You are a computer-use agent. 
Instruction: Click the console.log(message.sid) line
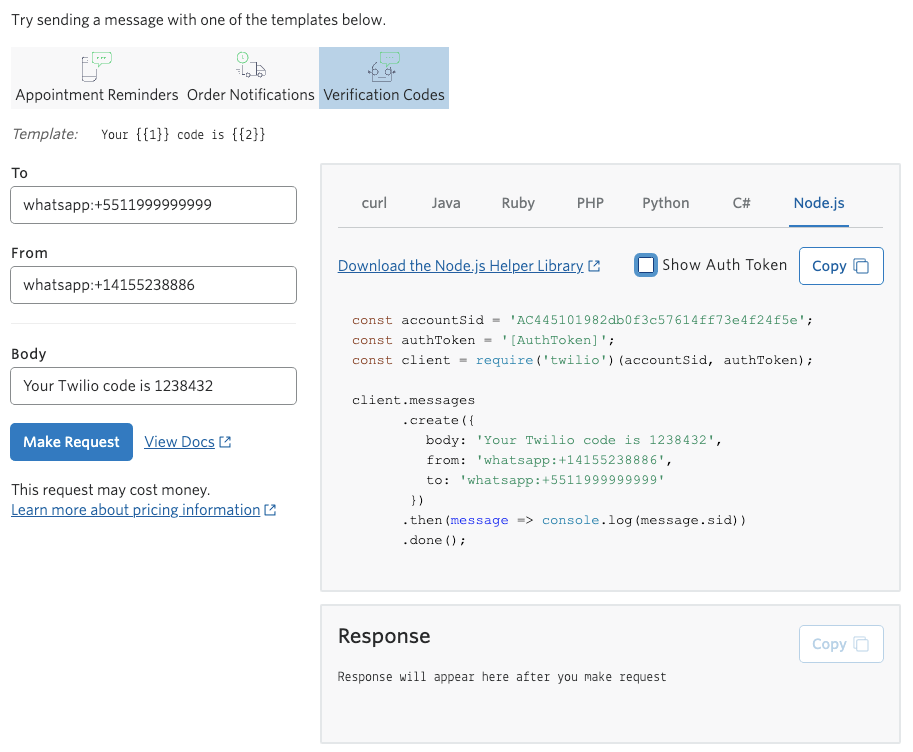pos(574,520)
